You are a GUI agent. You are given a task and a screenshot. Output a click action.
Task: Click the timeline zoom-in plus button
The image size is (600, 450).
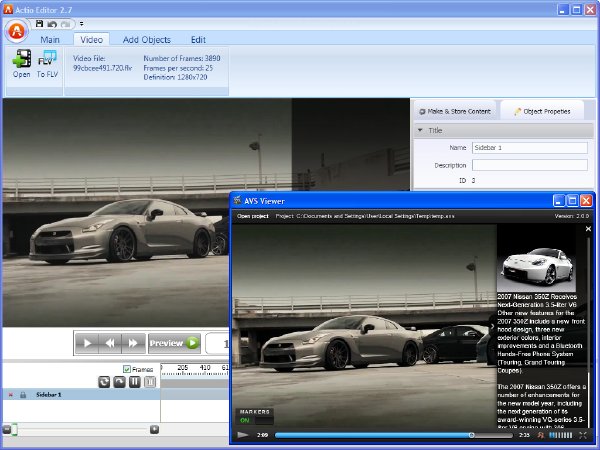pos(154,429)
